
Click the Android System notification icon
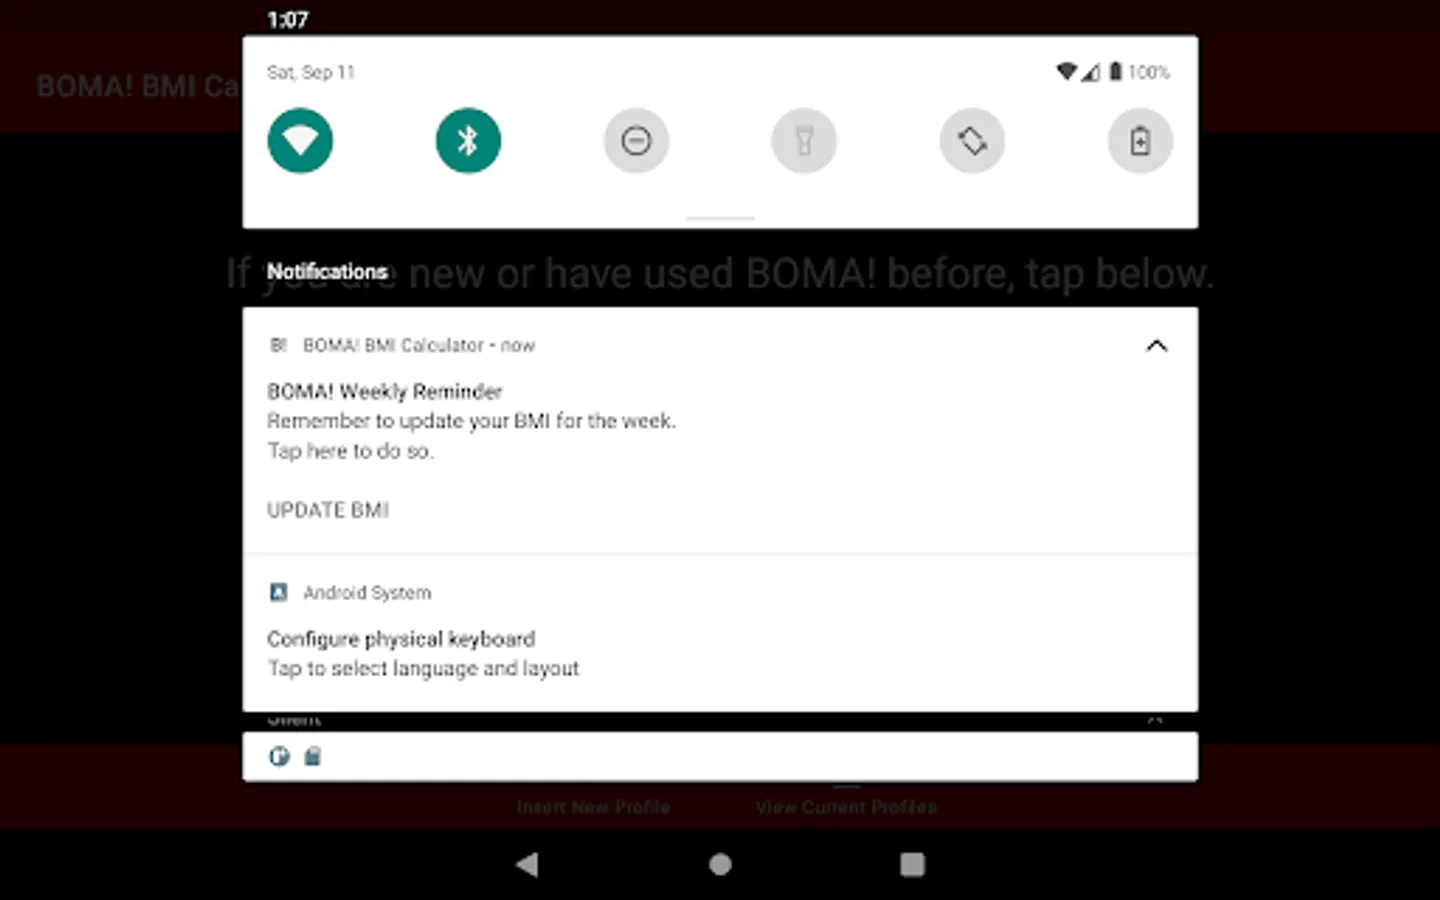pyautogui.click(x=279, y=592)
